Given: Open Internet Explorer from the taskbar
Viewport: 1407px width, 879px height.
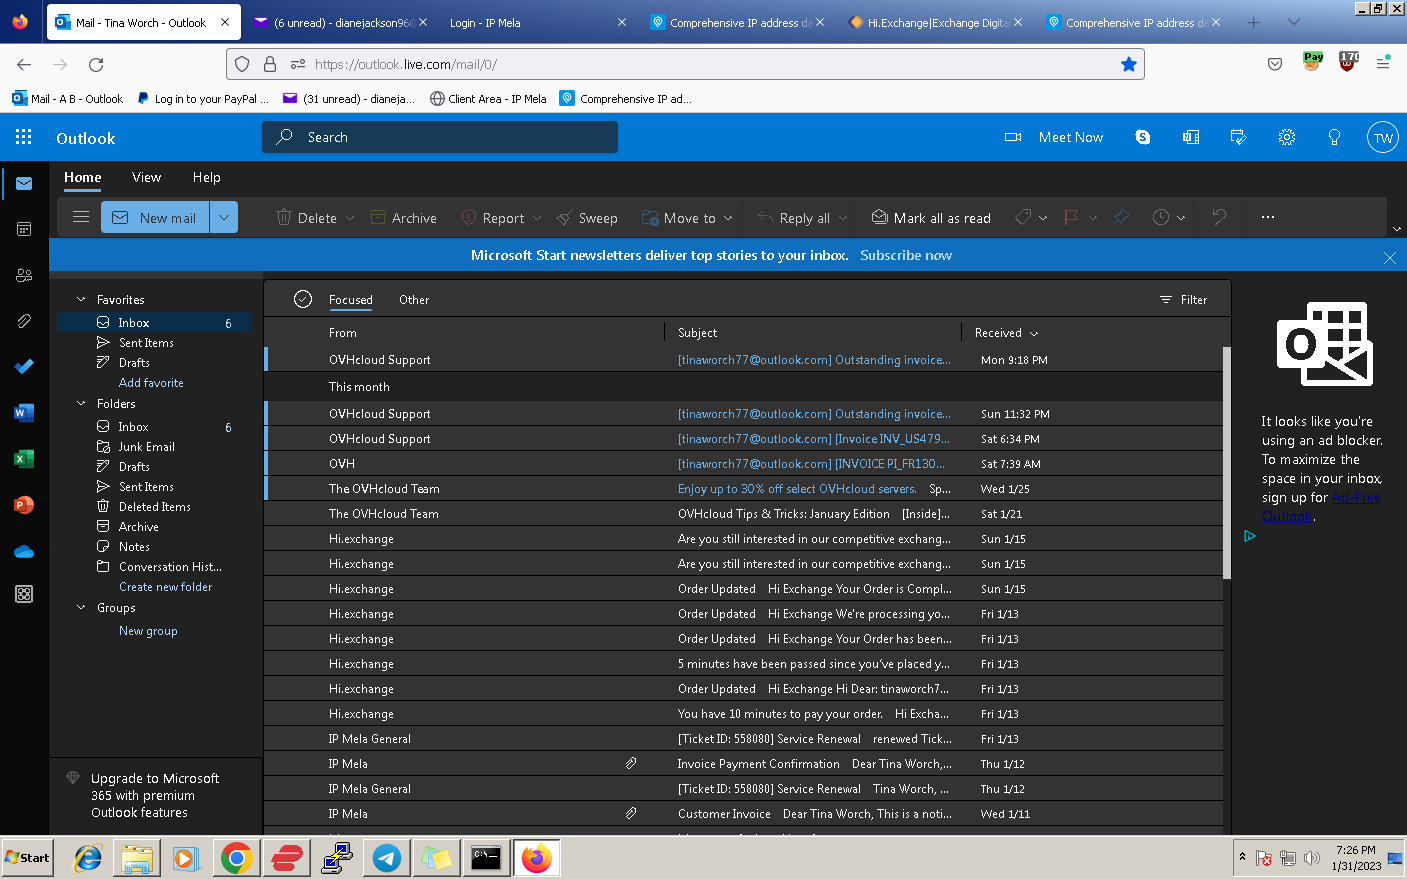Looking at the screenshot, I should pos(88,858).
